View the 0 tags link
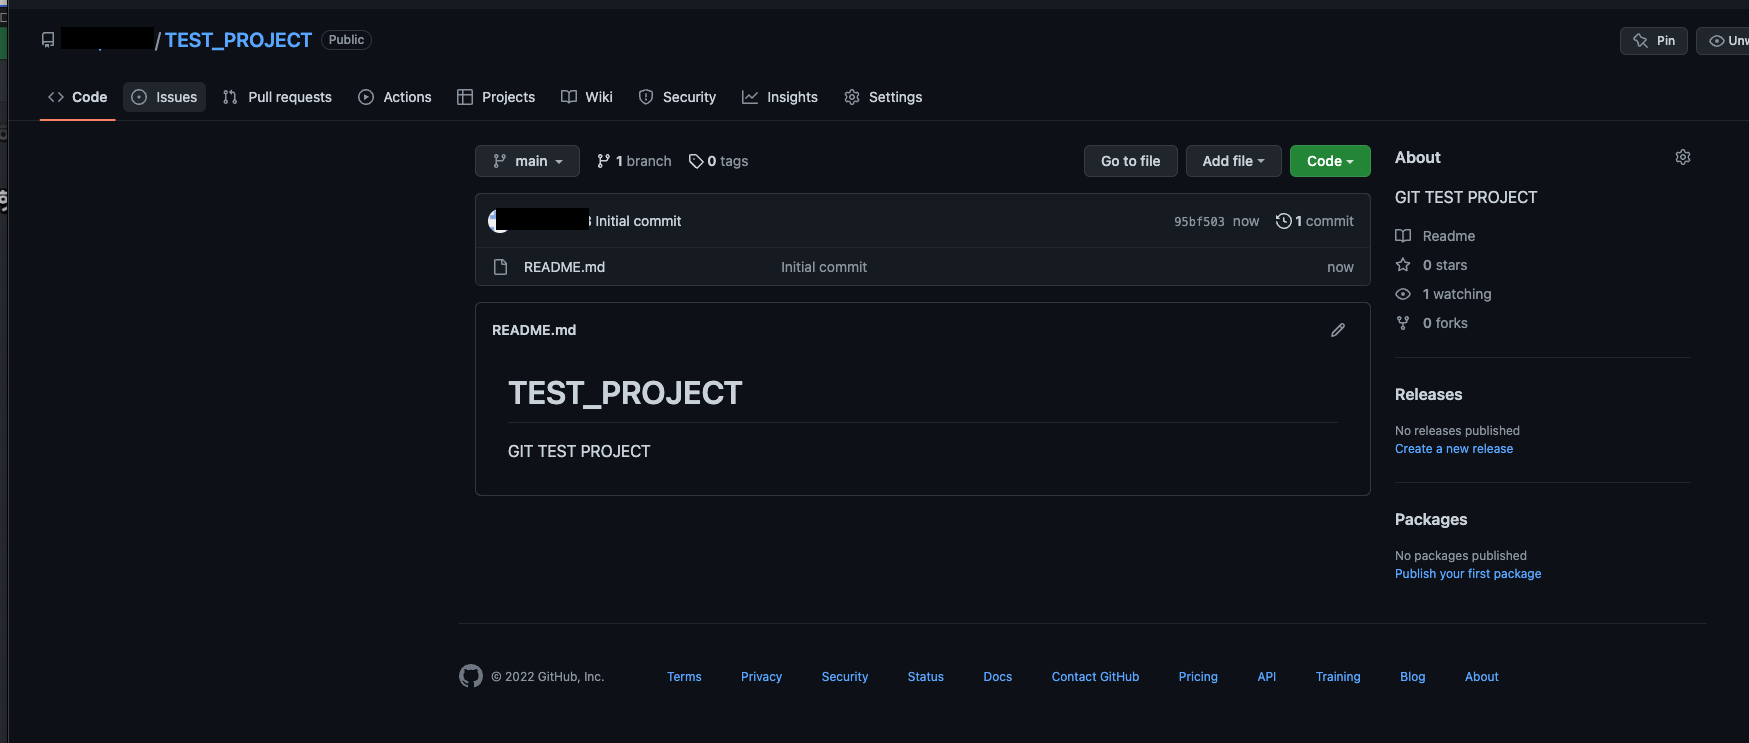 point(718,161)
